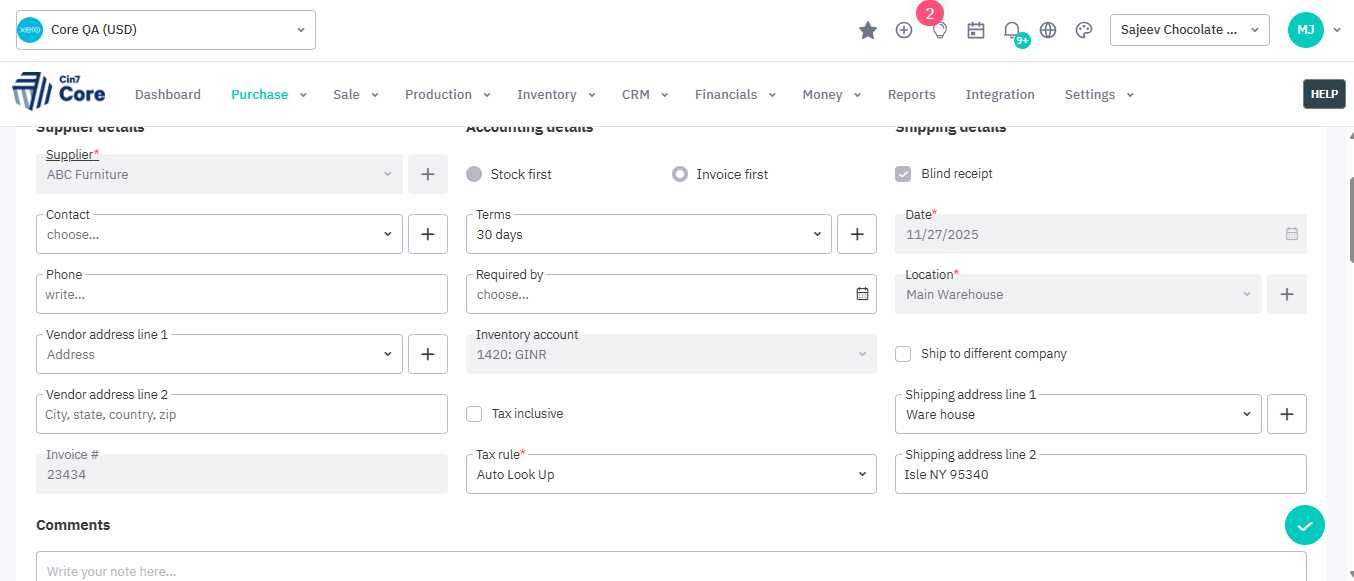Enable the Tax inclusive checkbox
This screenshot has height=581, width=1354.
point(475,414)
